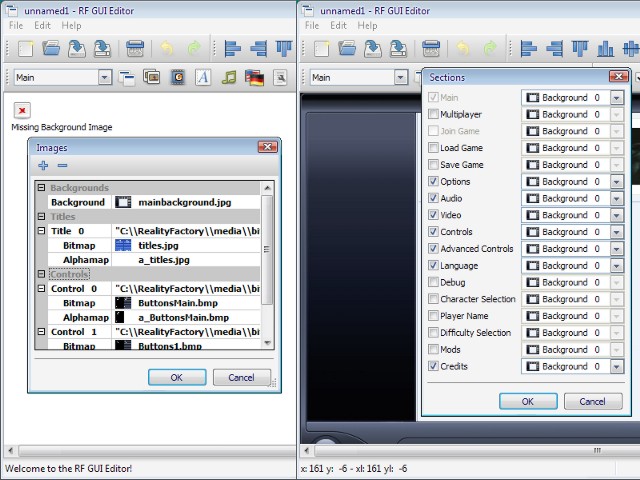Click OK in the Sections dialog
The height and width of the screenshot is (480, 640).
pyautogui.click(x=528, y=401)
